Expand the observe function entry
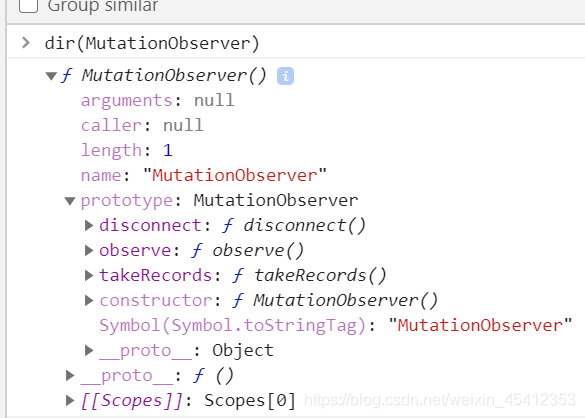 [x=89, y=250]
